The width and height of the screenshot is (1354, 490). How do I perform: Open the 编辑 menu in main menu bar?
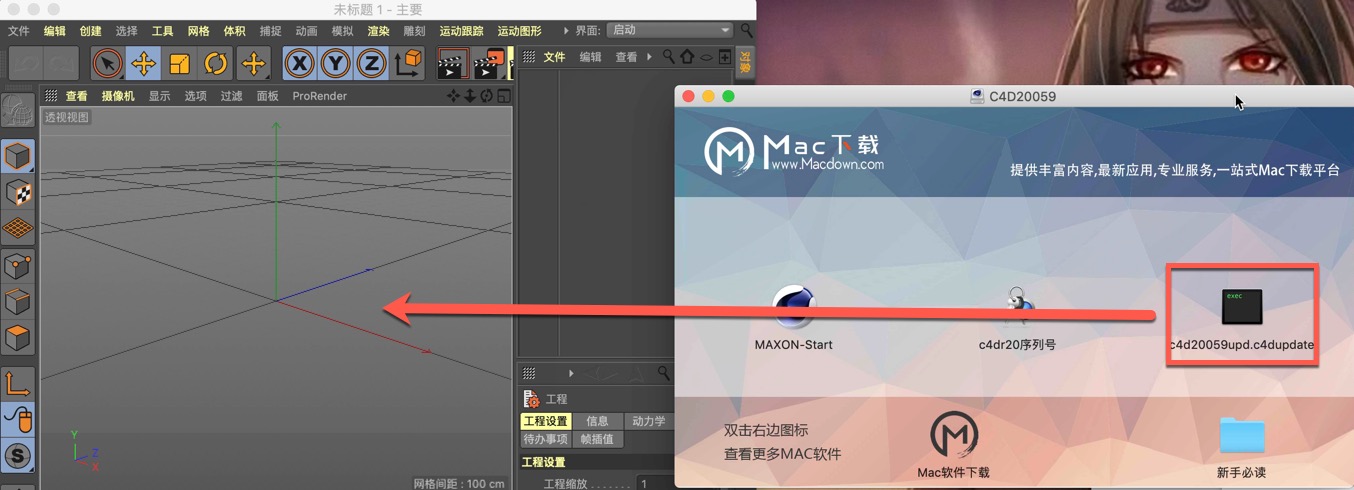pyautogui.click(x=55, y=31)
